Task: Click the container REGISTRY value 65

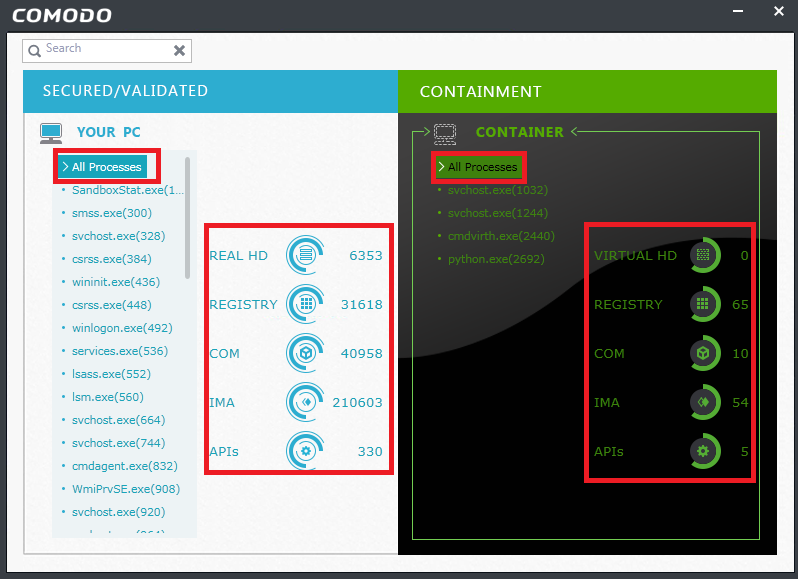Action: (740, 304)
